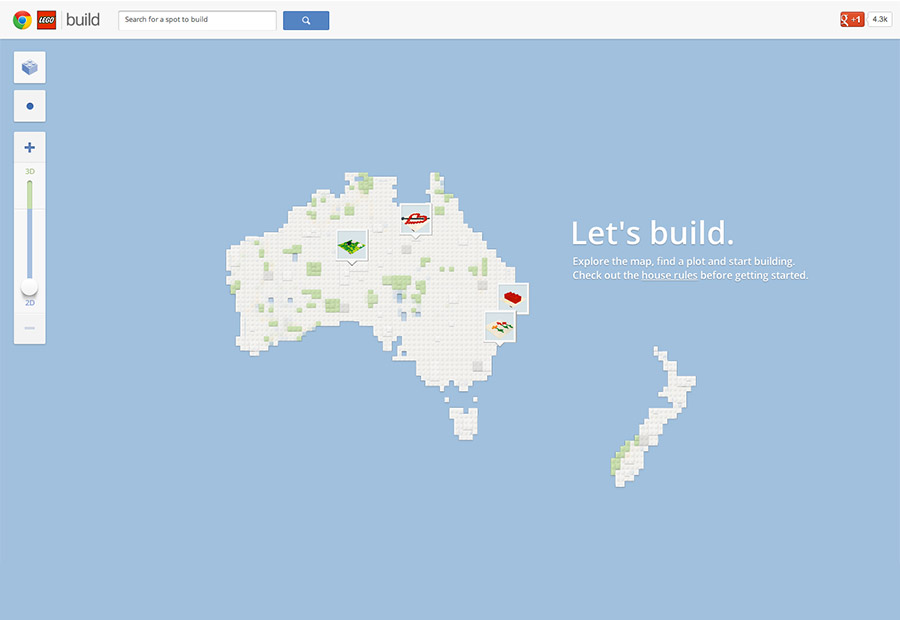Open the house rules link
The image size is (900, 620).
669,275
